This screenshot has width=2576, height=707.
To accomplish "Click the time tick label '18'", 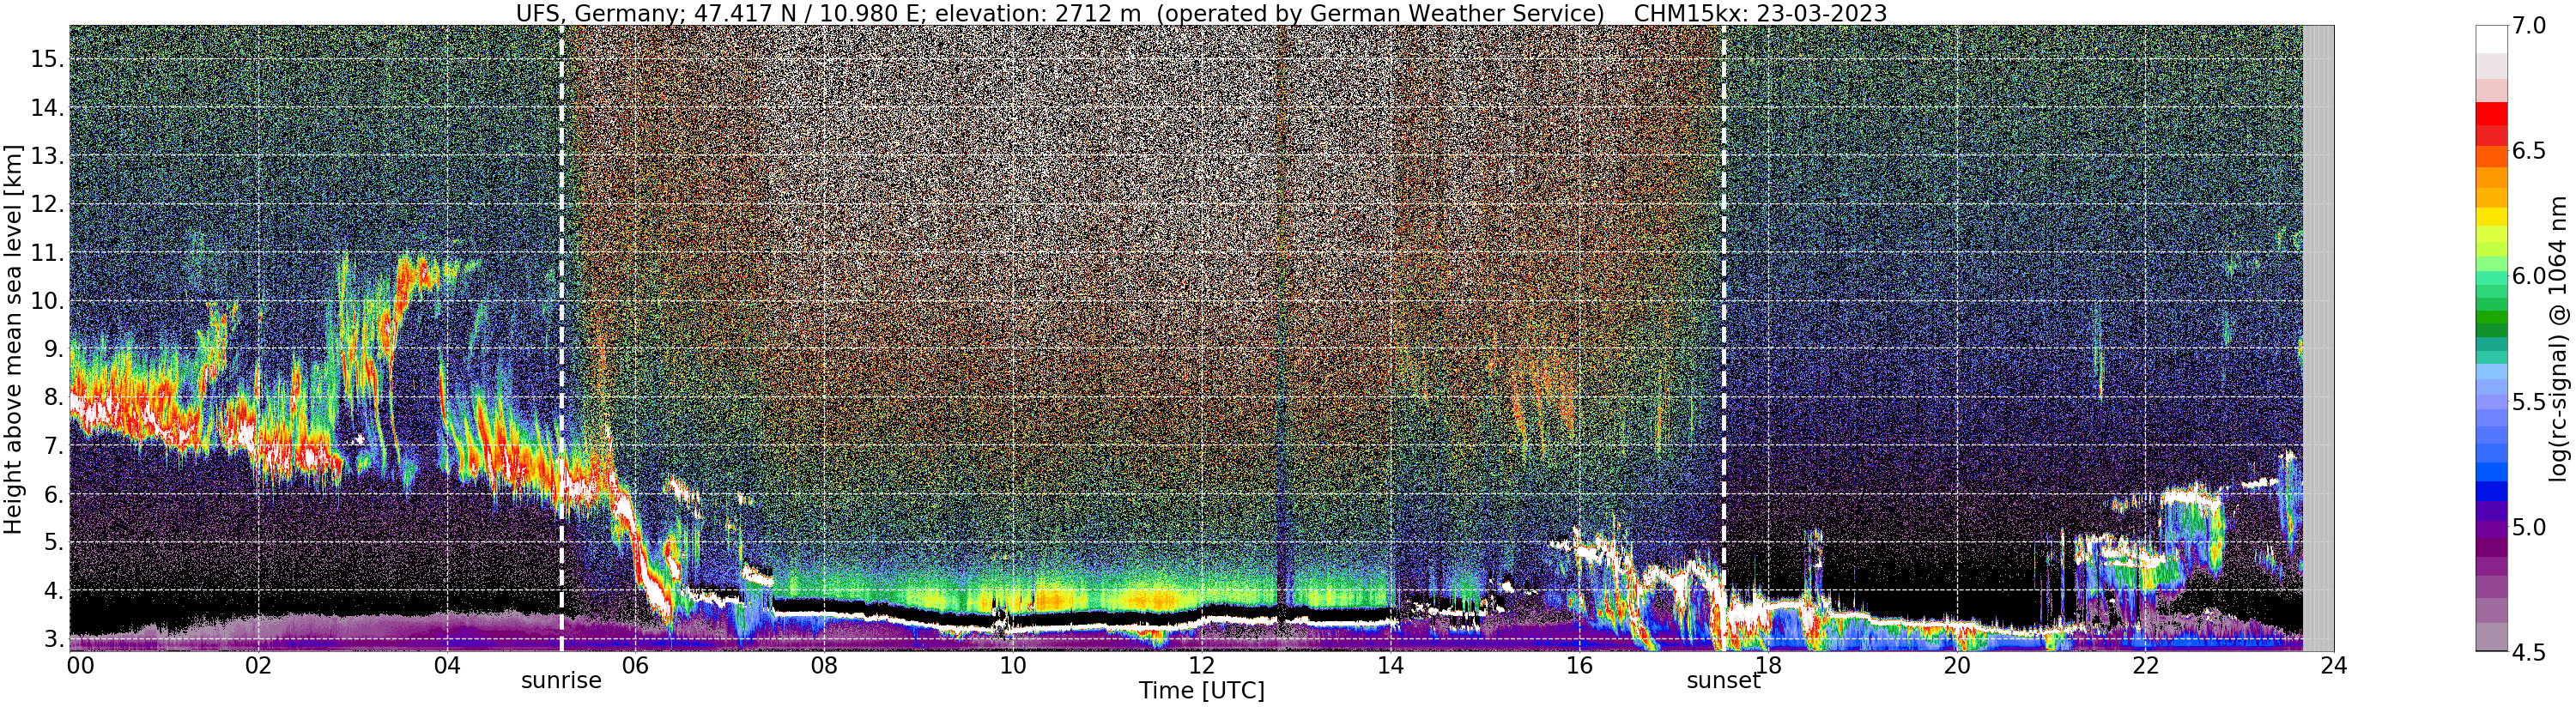I will click(x=1767, y=666).
